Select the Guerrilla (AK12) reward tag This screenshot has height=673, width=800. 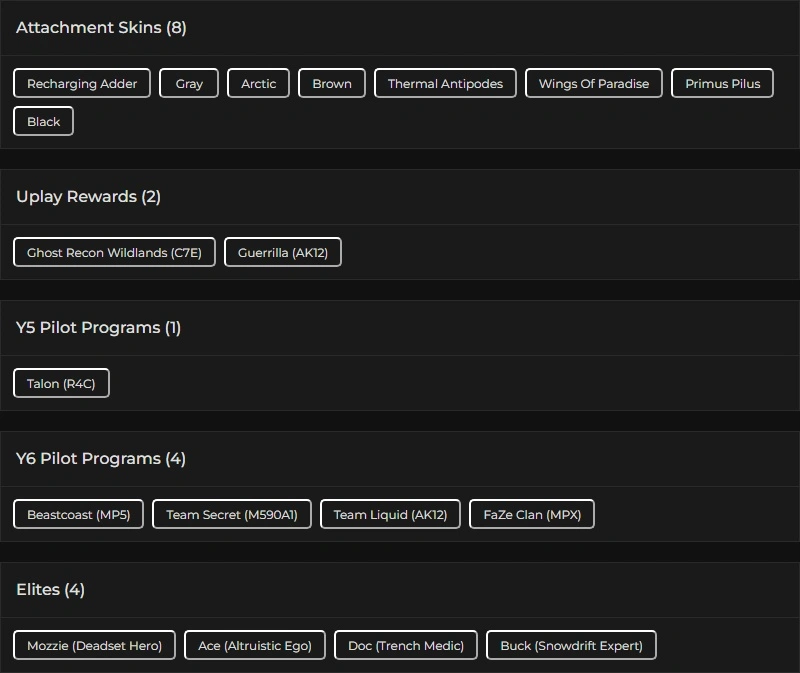283,252
